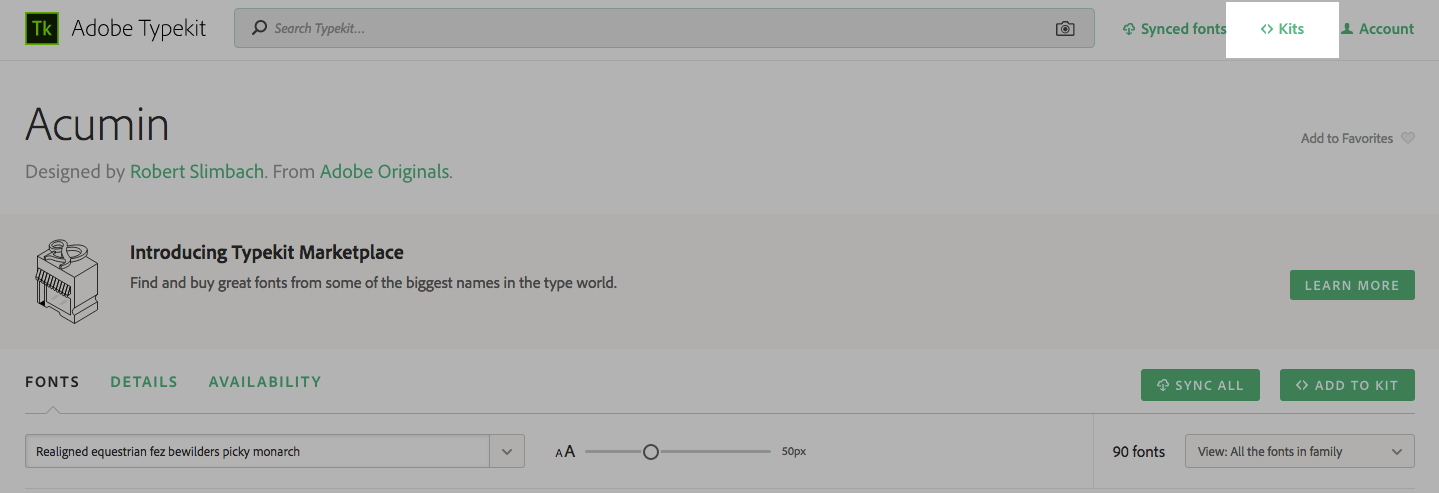The image size is (1439, 493).
Task: Click the Adobe Typekit title
Action: coord(139,28)
